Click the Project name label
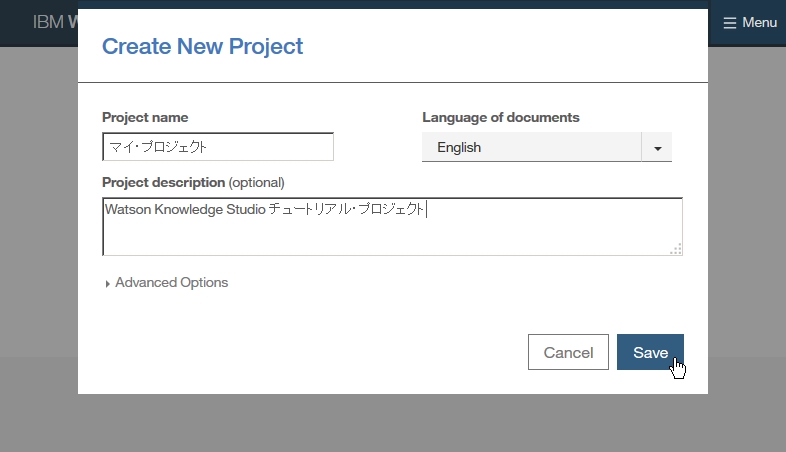Screen dimensions: 786x452 (145, 117)
